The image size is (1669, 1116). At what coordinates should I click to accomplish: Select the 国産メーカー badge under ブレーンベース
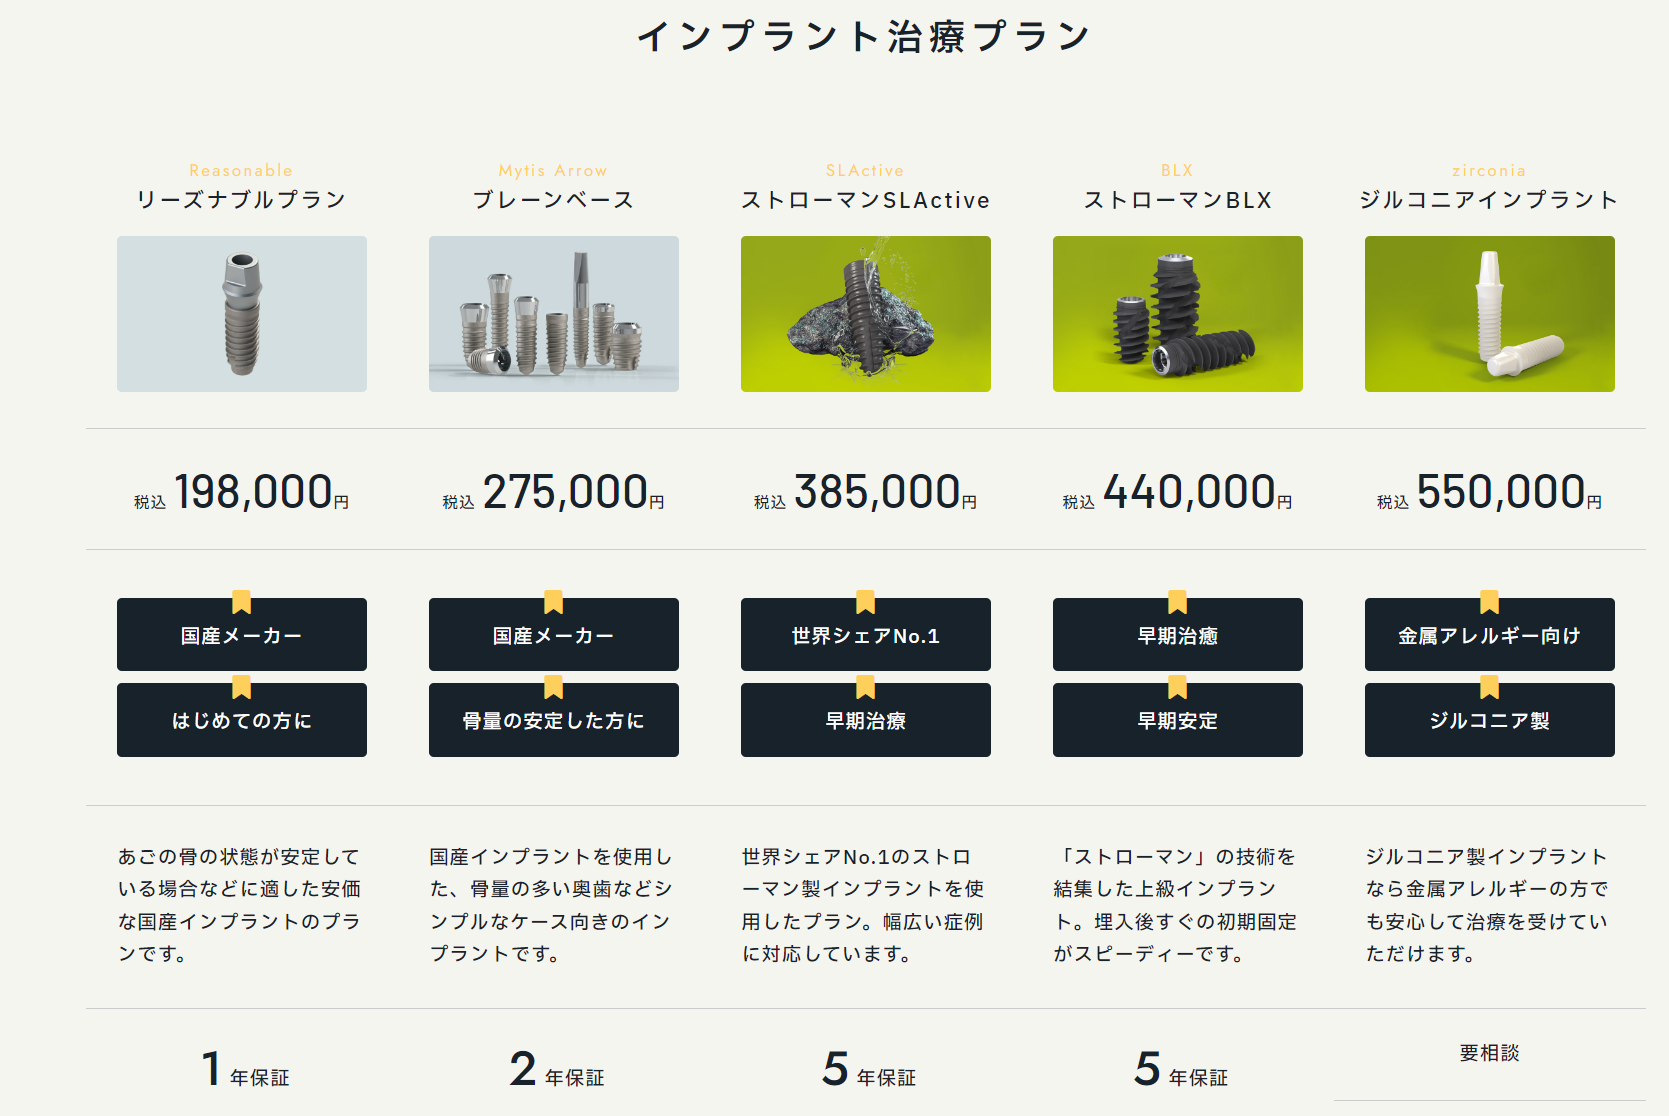pyautogui.click(x=554, y=634)
